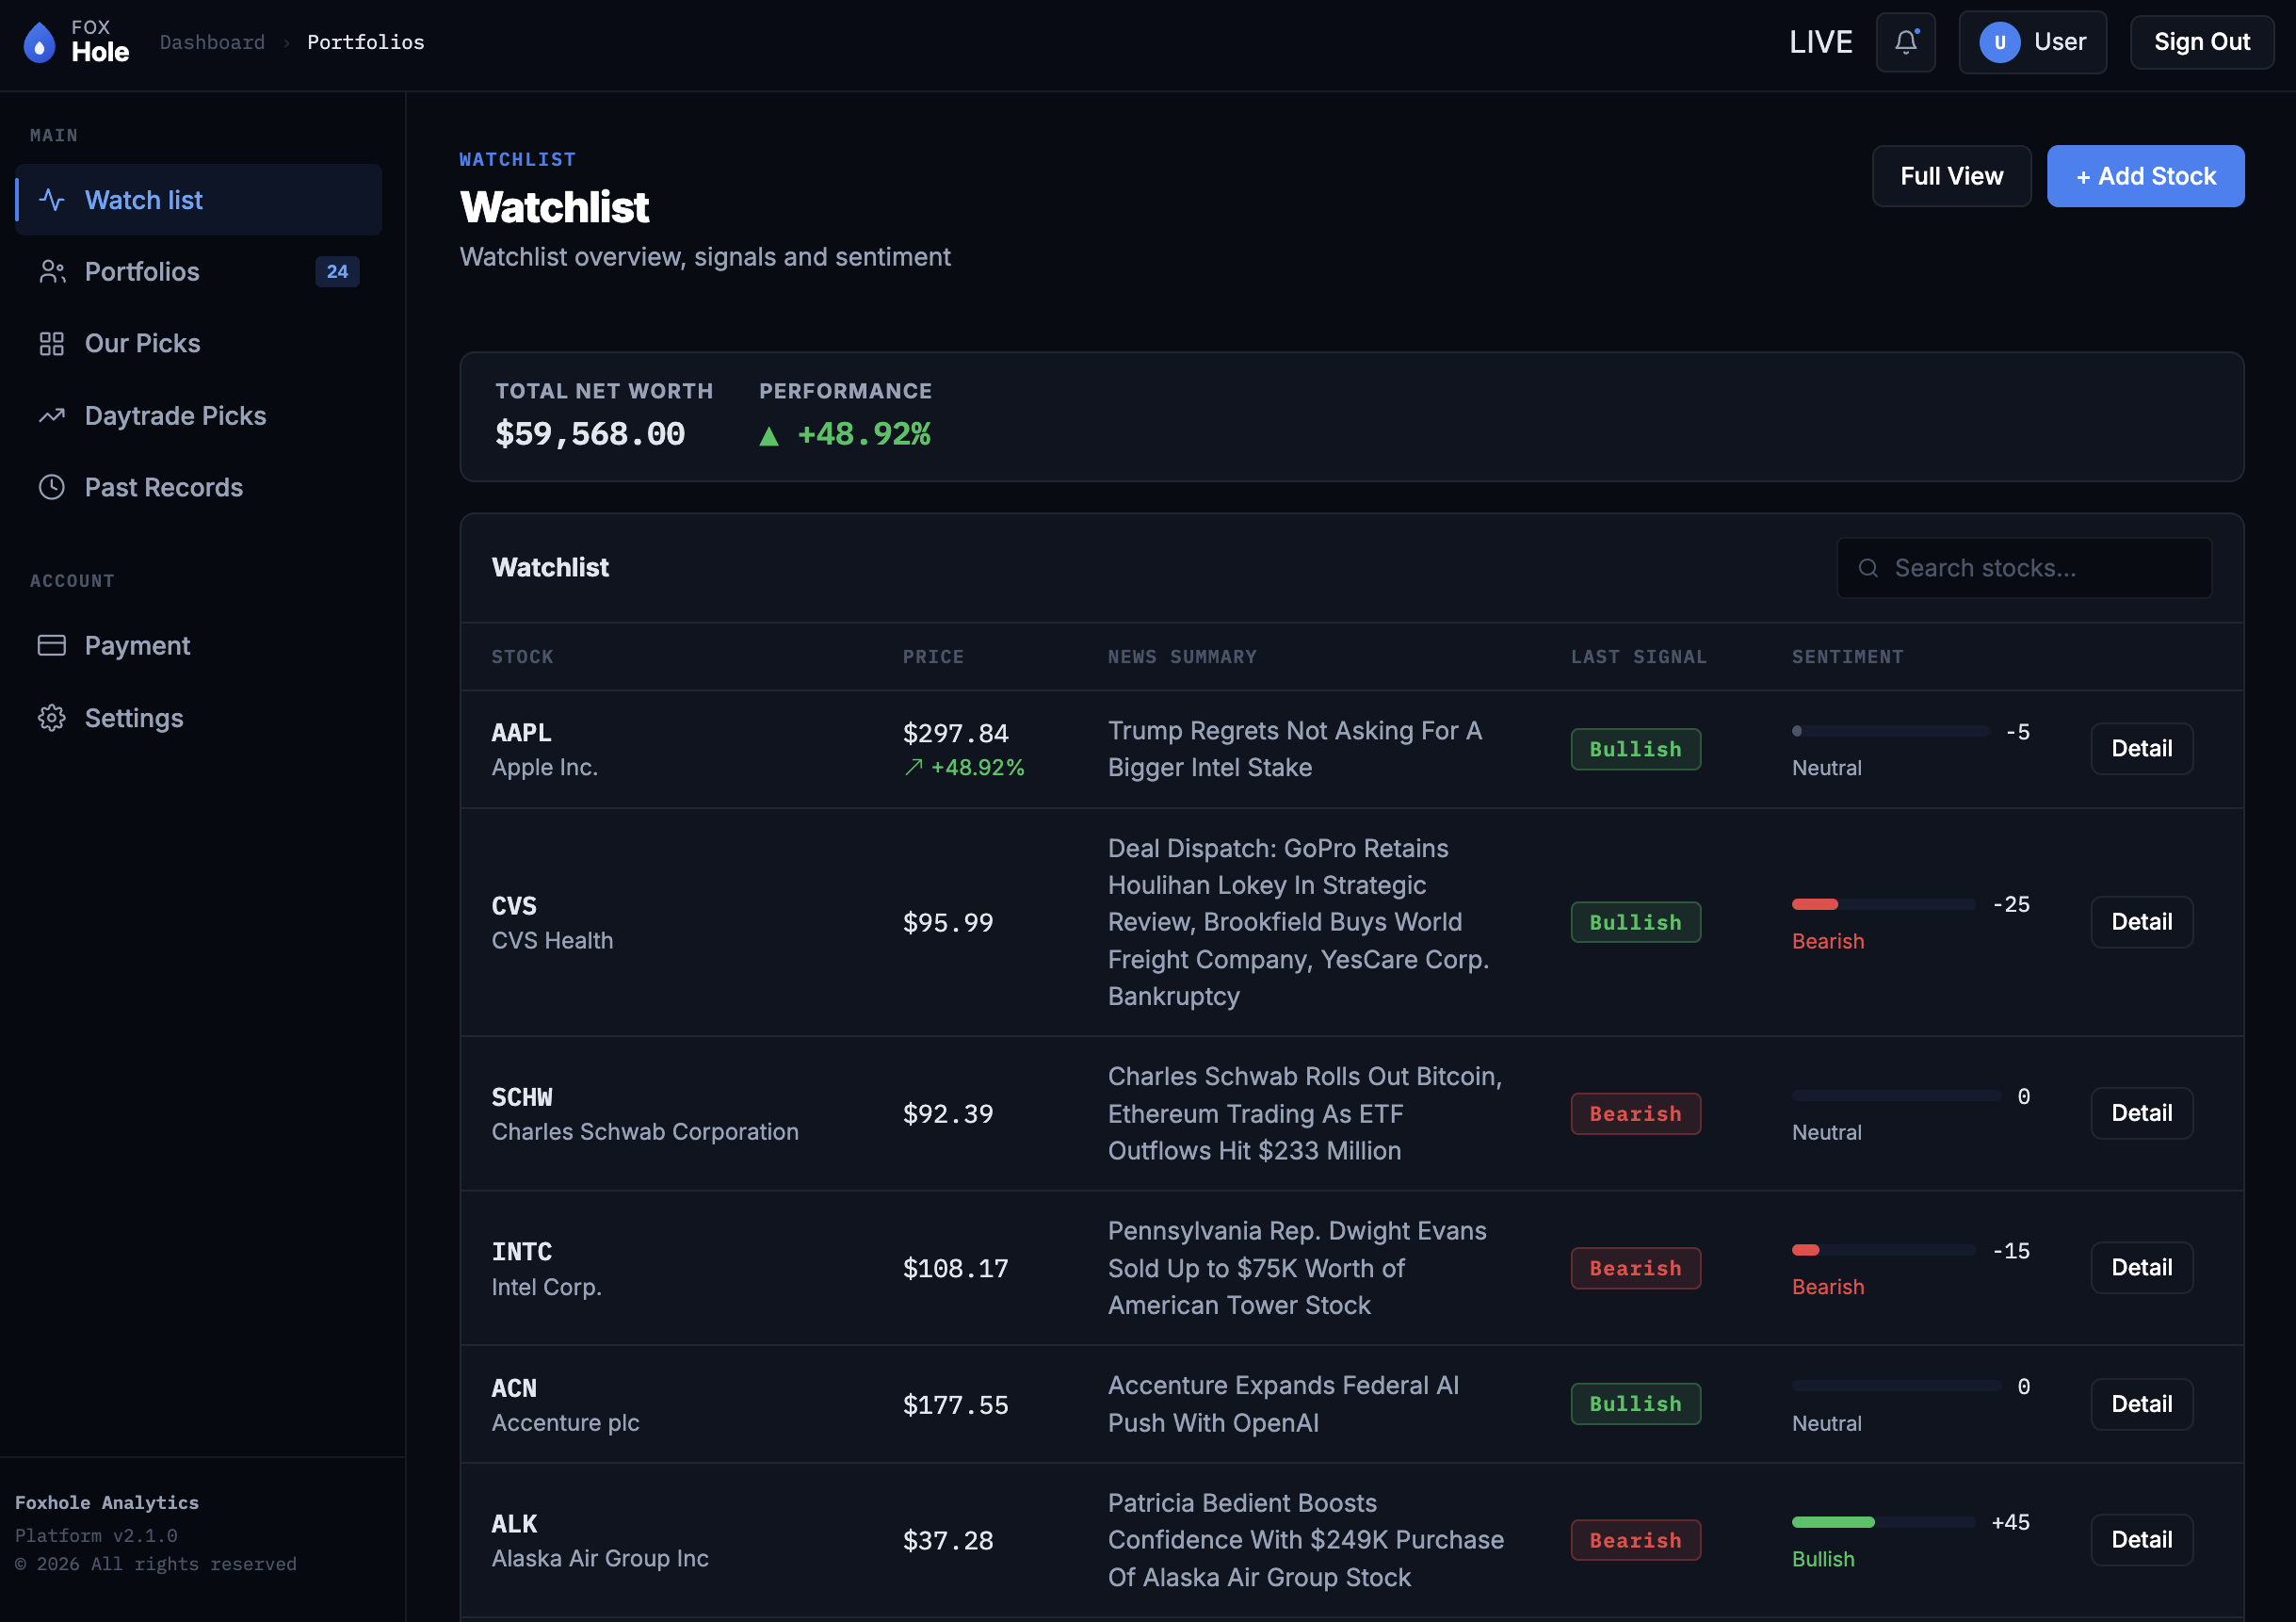2296x1622 pixels.
Task: Click Trump Regrets Intel Stake news summary
Action: 1295,749
